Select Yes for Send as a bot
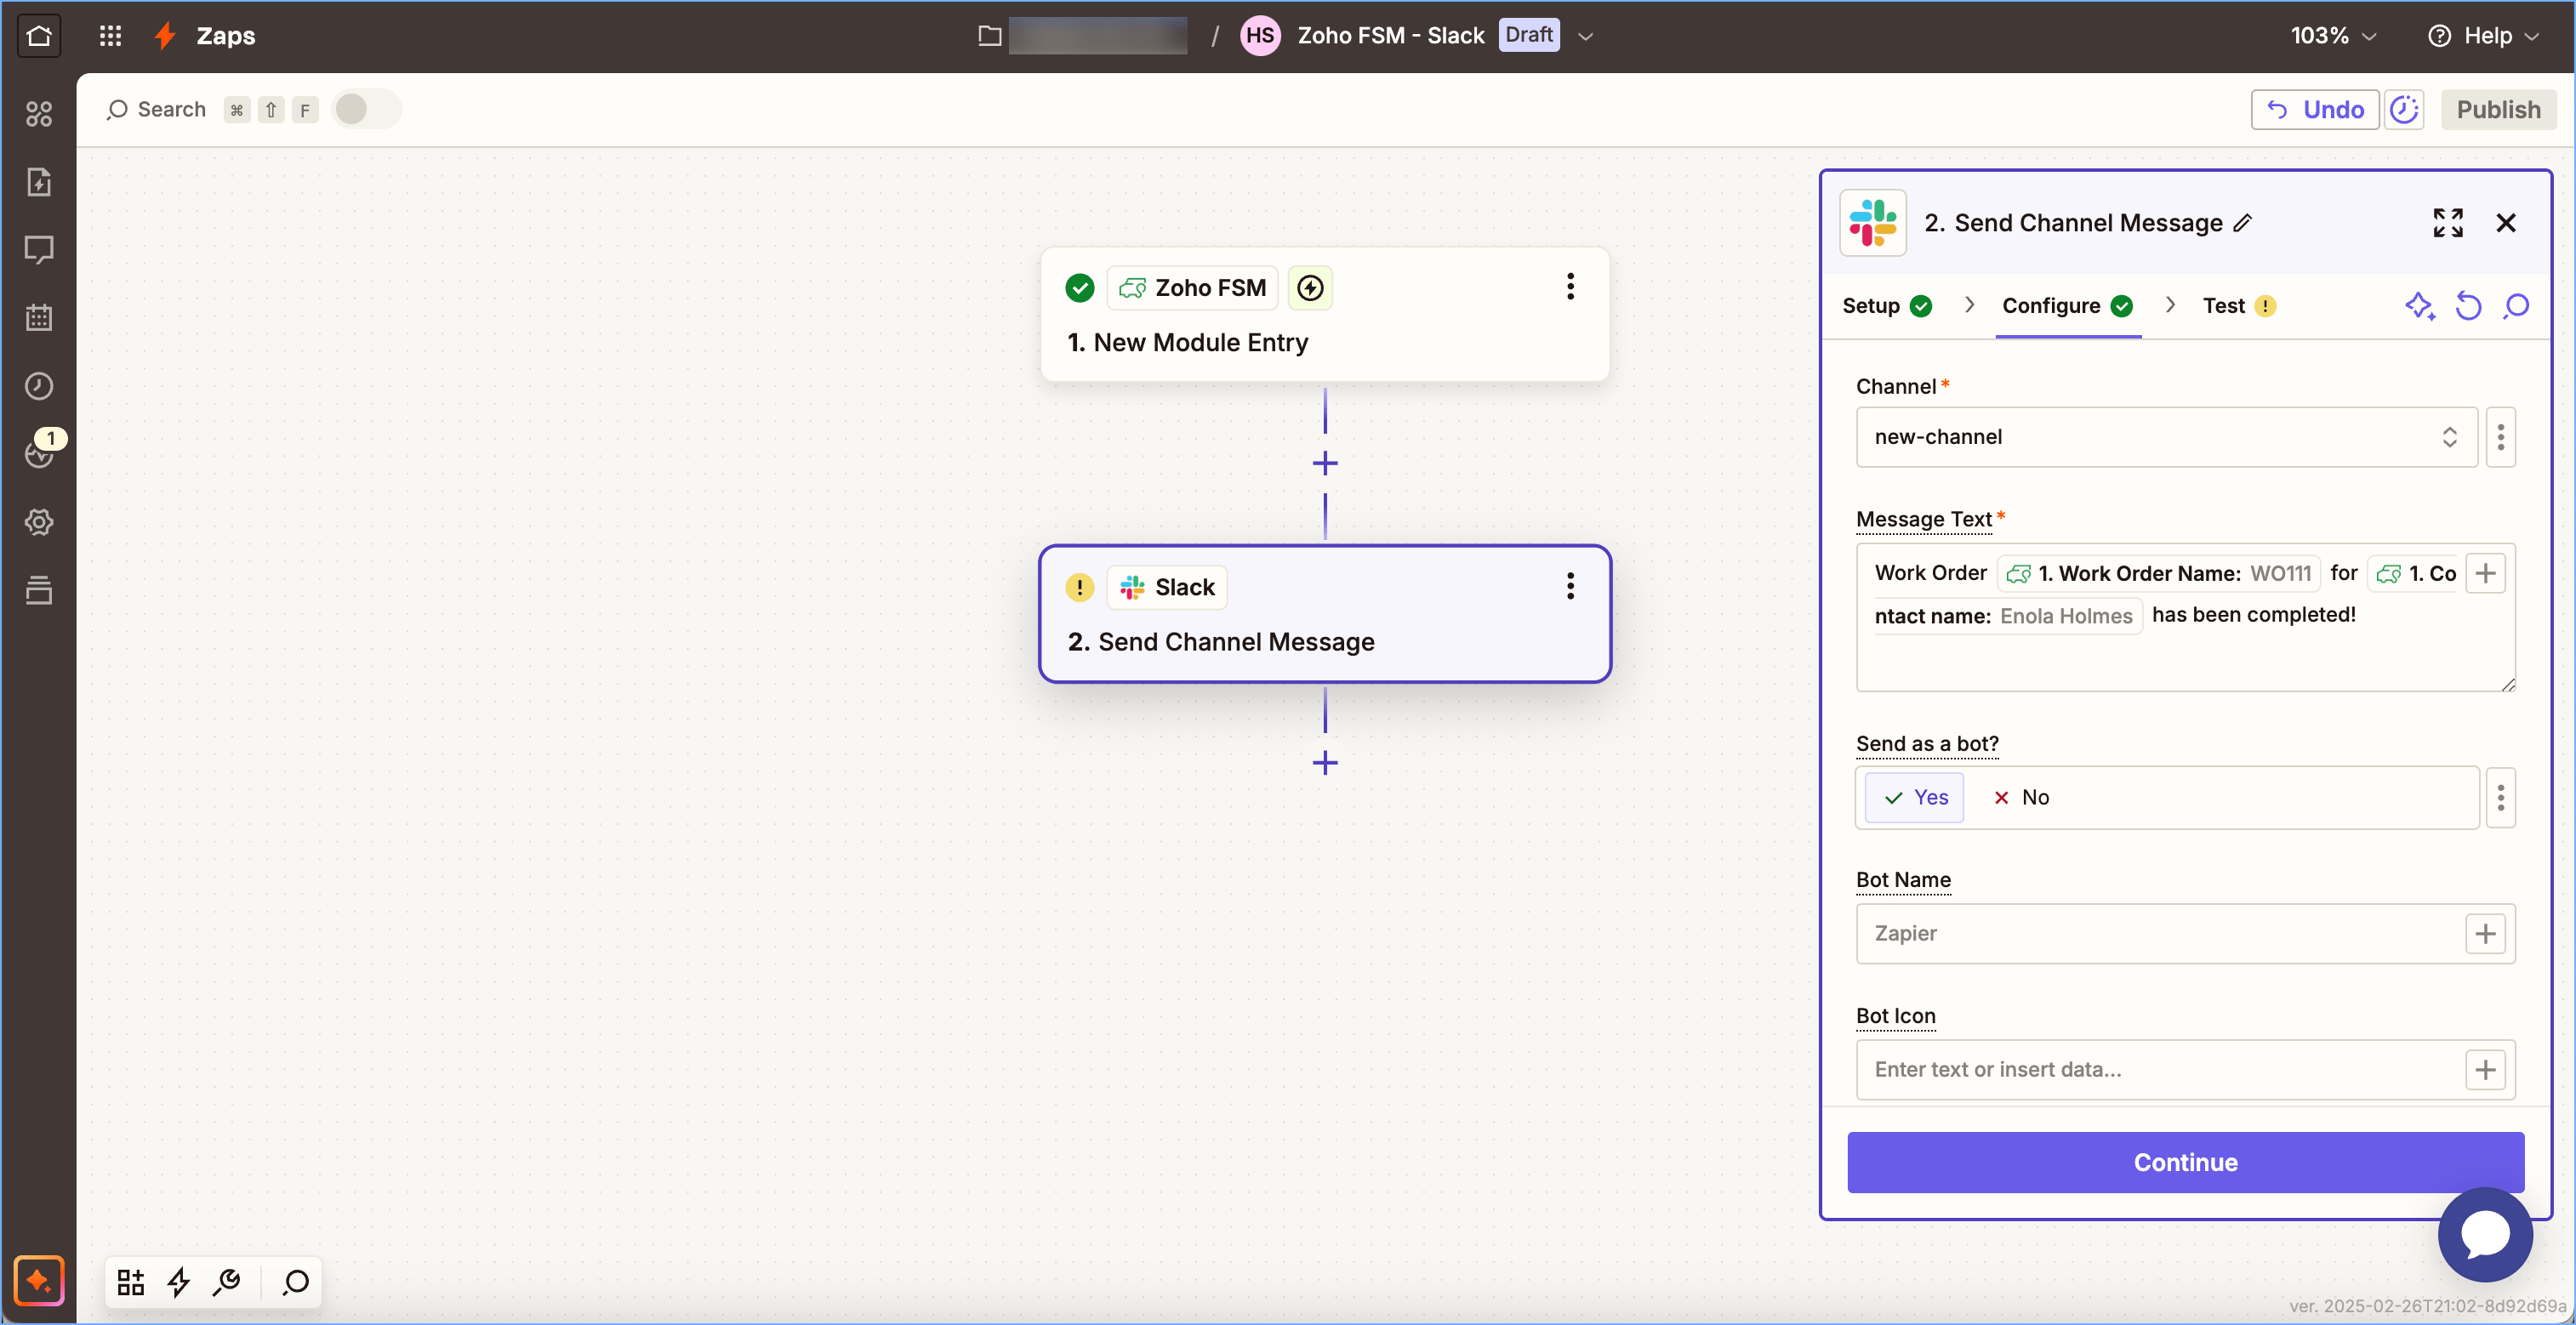 (x=1914, y=797)
